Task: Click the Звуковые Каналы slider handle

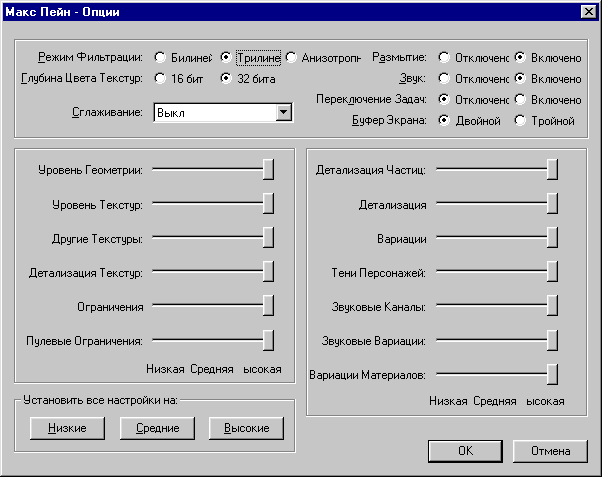Action: pos(552,306)
